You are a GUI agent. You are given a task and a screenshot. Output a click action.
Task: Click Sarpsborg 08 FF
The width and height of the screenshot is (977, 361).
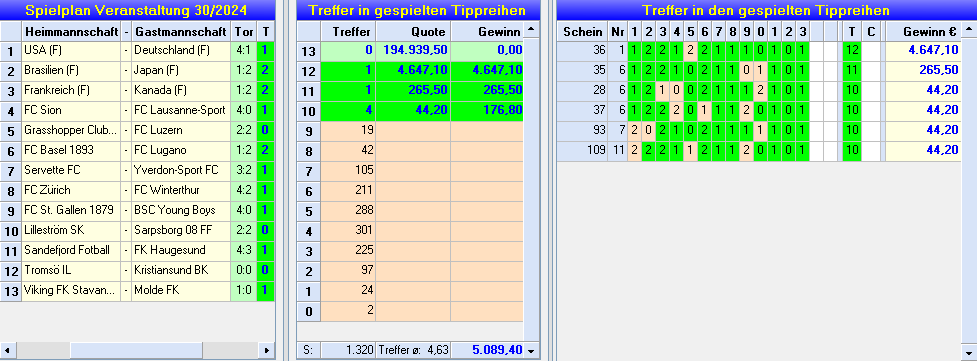(x=181, y=230)
